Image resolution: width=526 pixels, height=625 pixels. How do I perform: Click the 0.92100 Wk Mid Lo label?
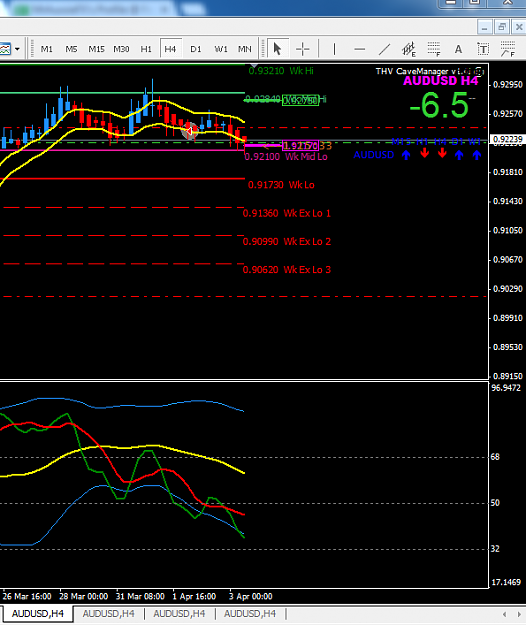(286, 157)
